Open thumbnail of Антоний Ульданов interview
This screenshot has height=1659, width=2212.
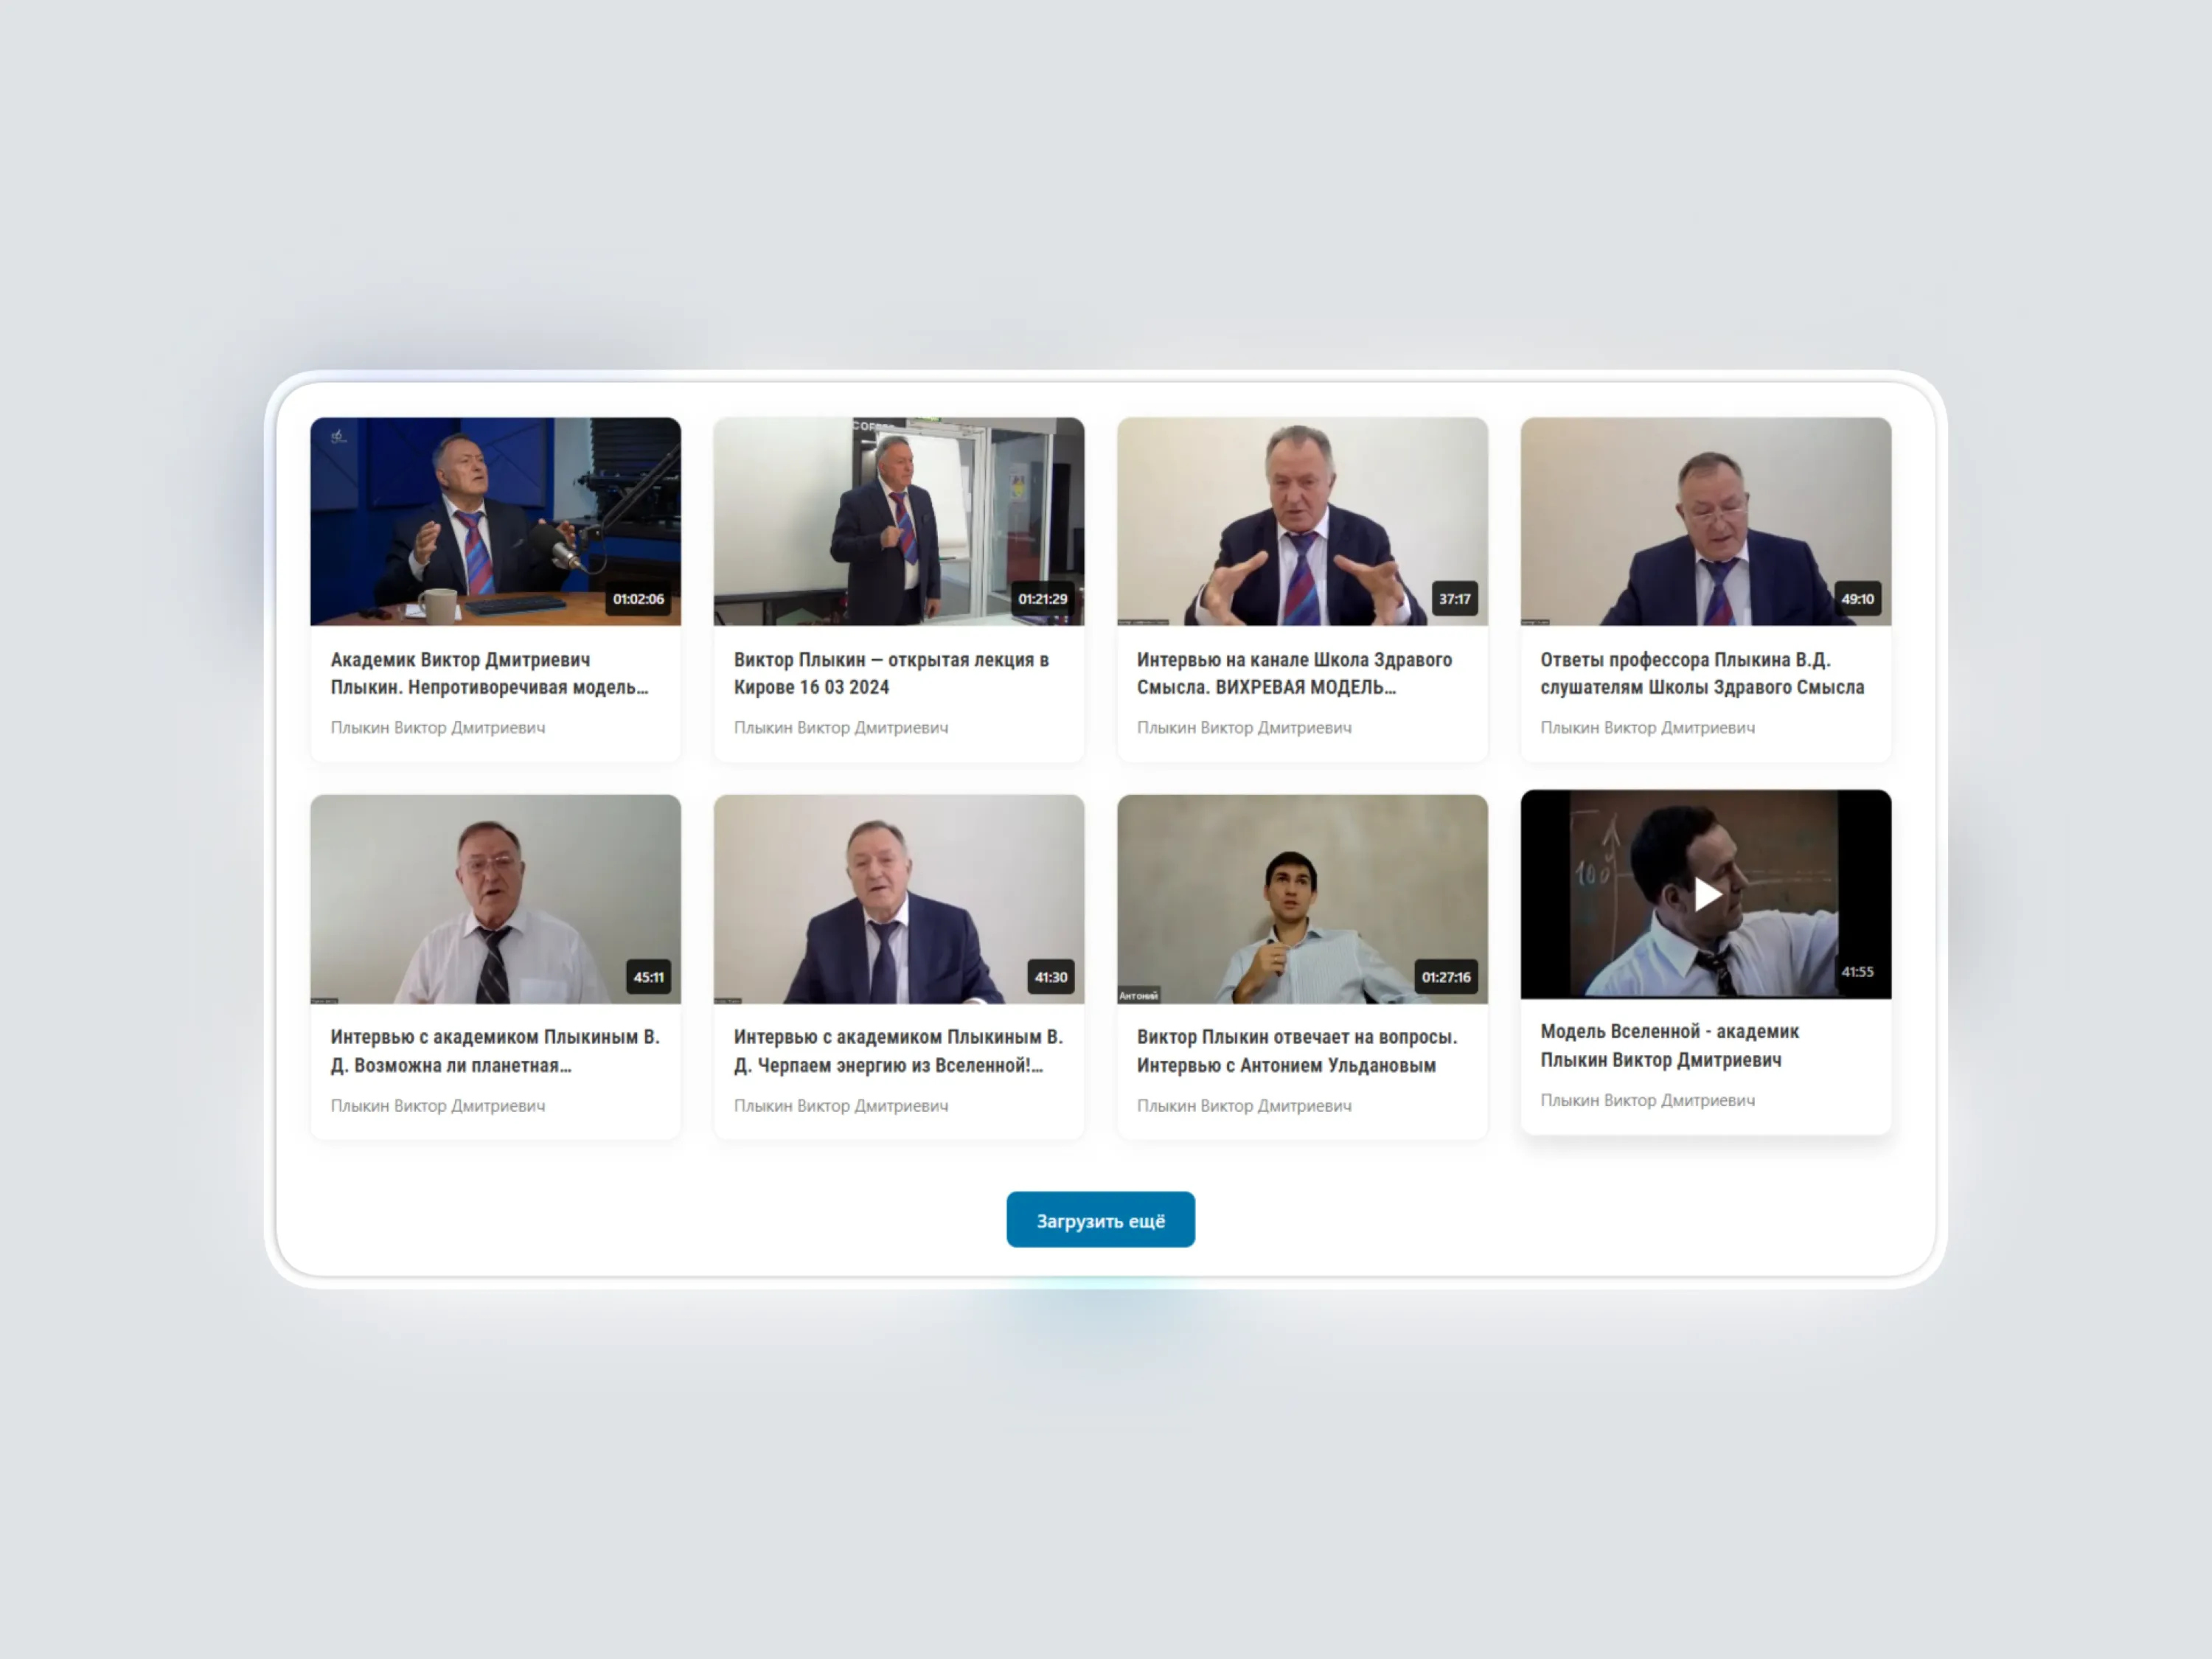[x=1302, y=899]
